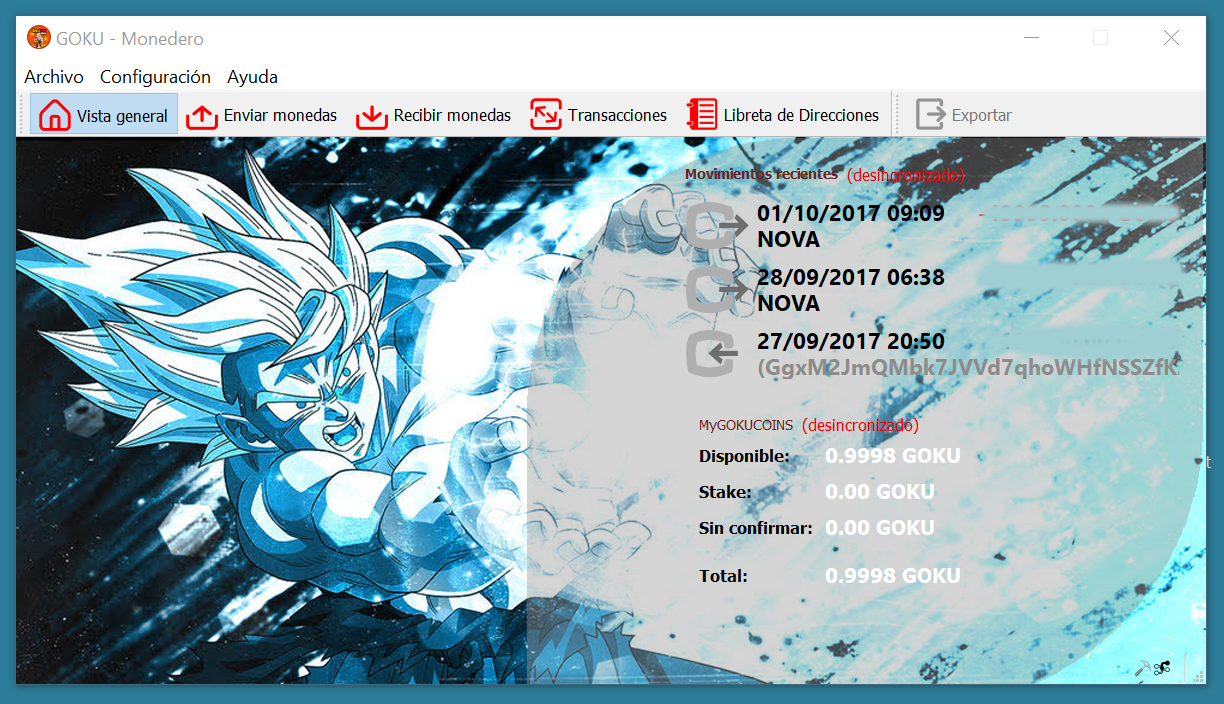Select the 28/09/2017 06:38 transaction date

[851, 277]
